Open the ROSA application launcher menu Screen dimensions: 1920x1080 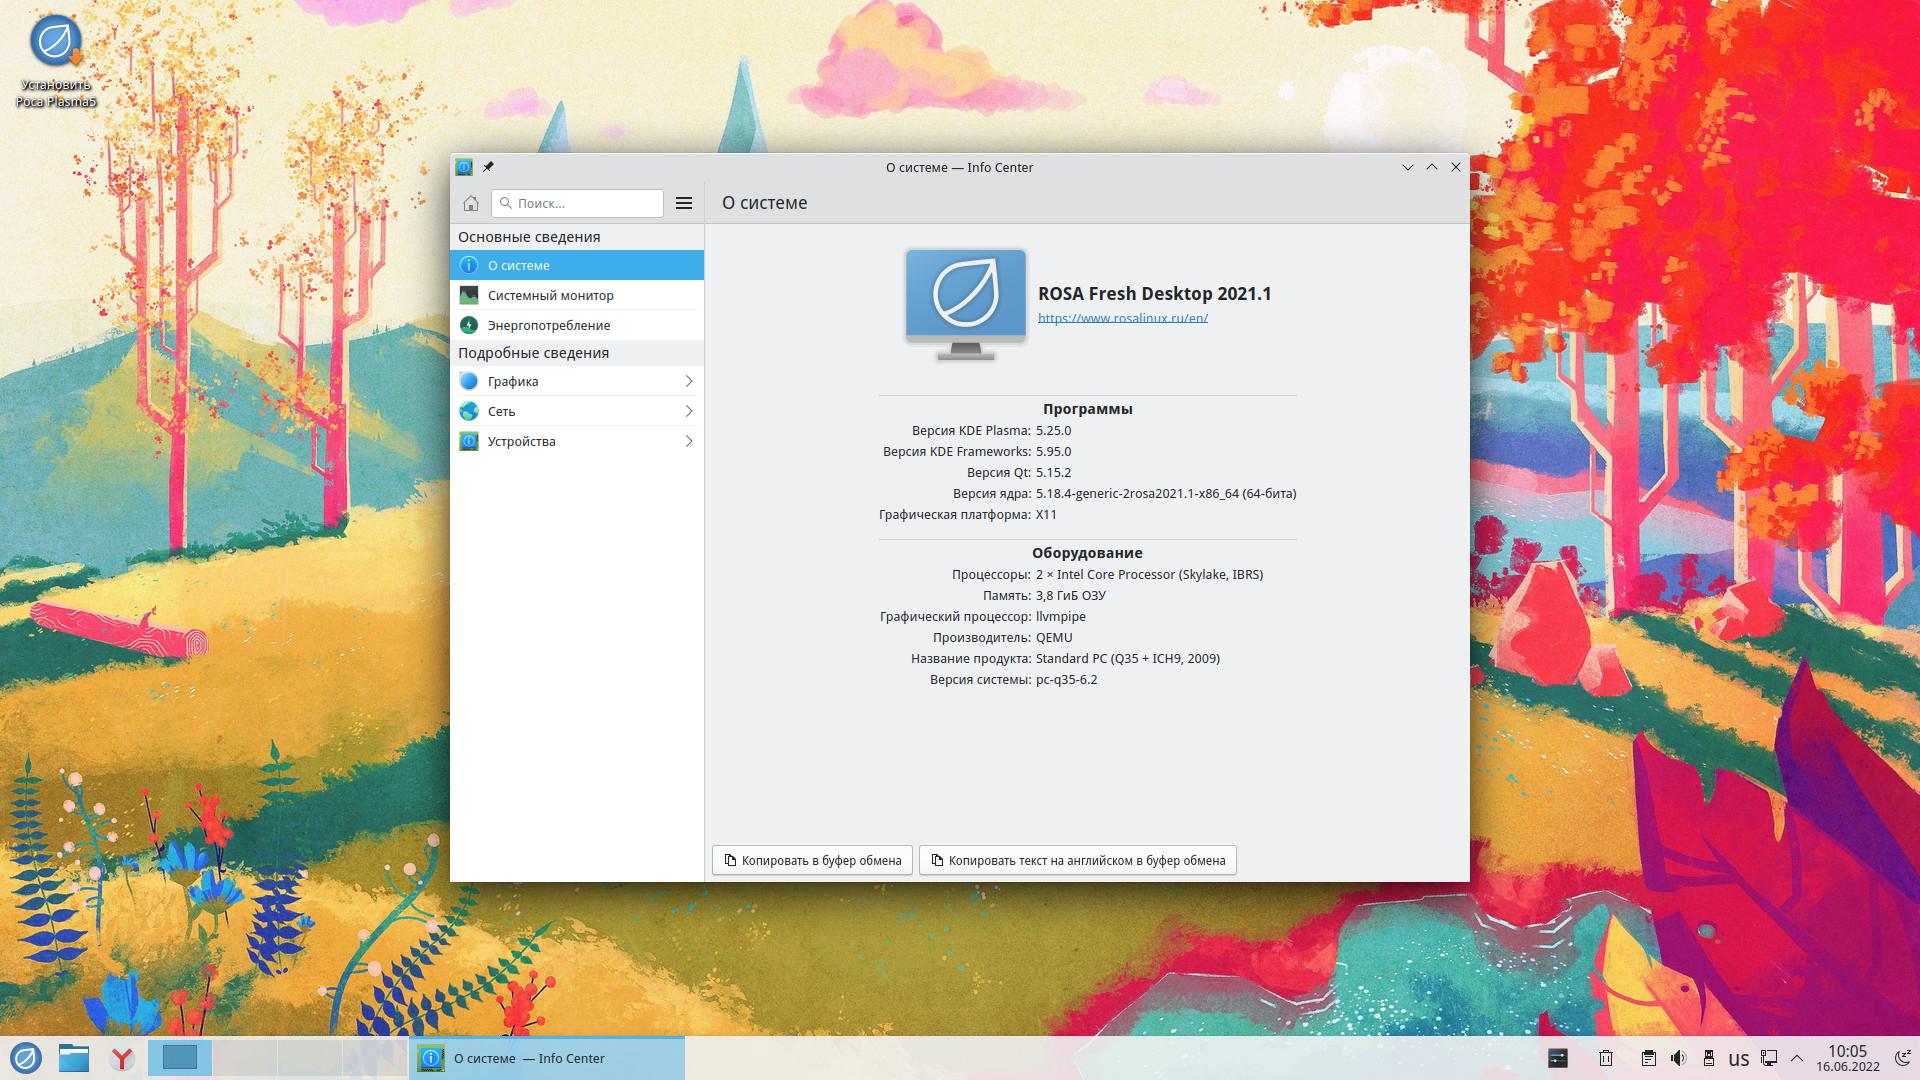click(25, 1058)
